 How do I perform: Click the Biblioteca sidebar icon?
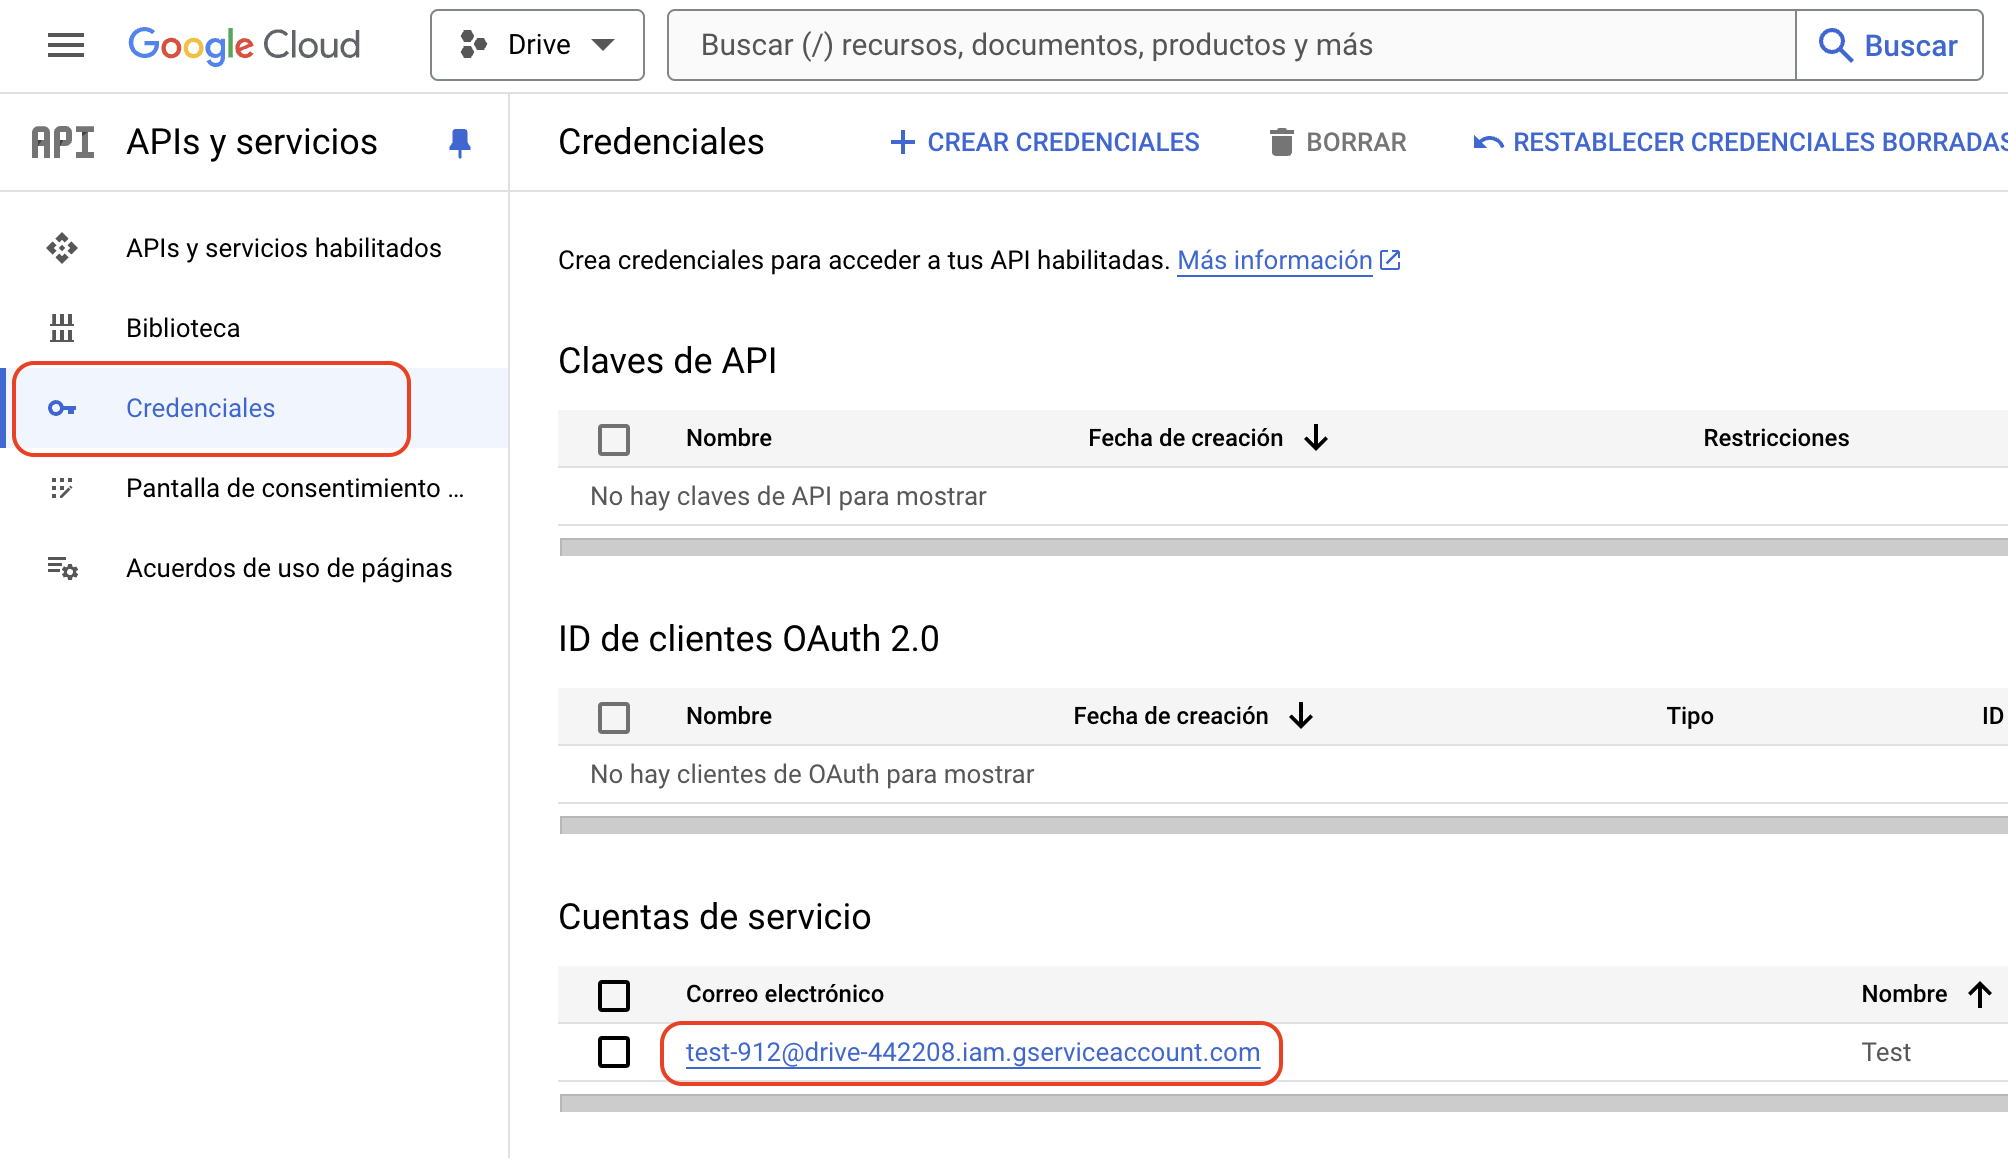(62, 328)
